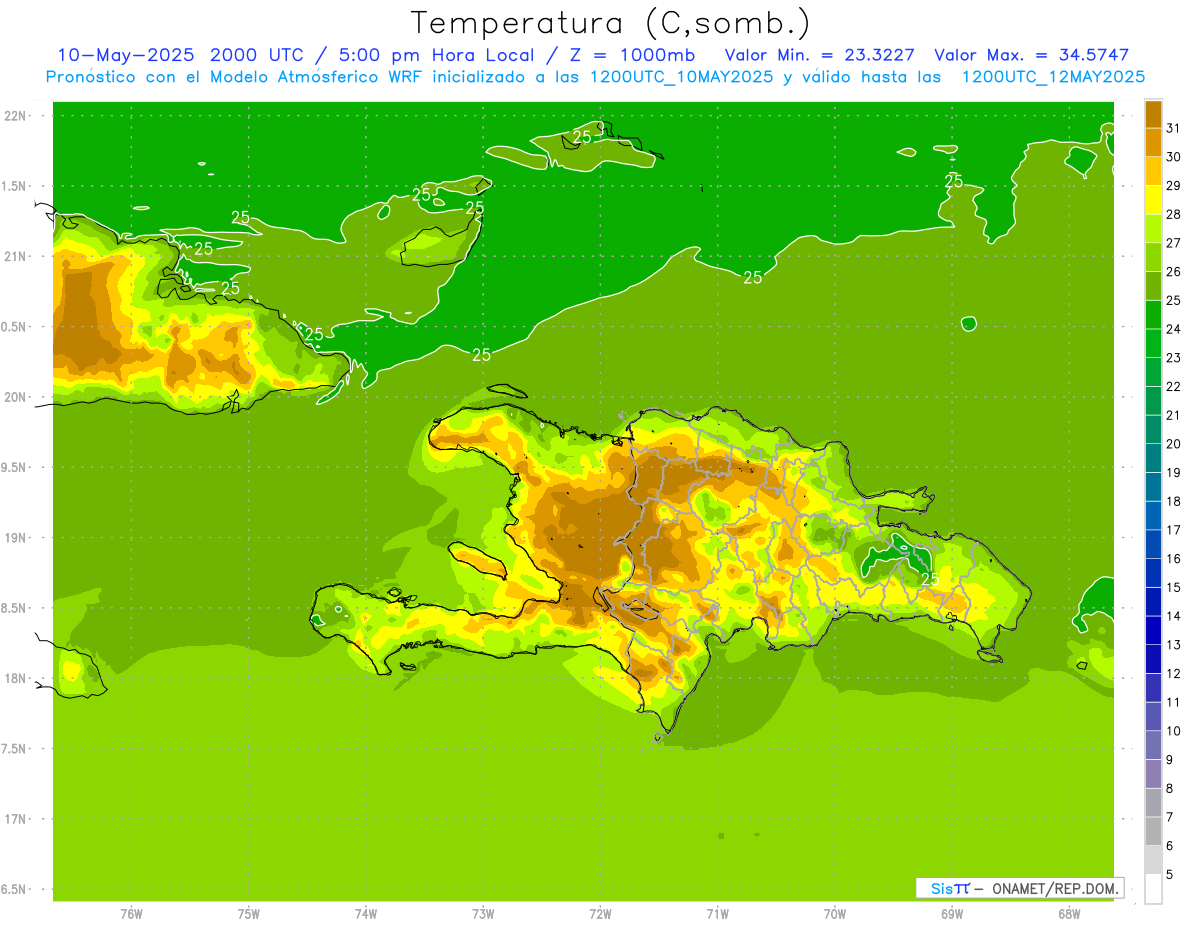Click the white swatch below 5

1153,889
